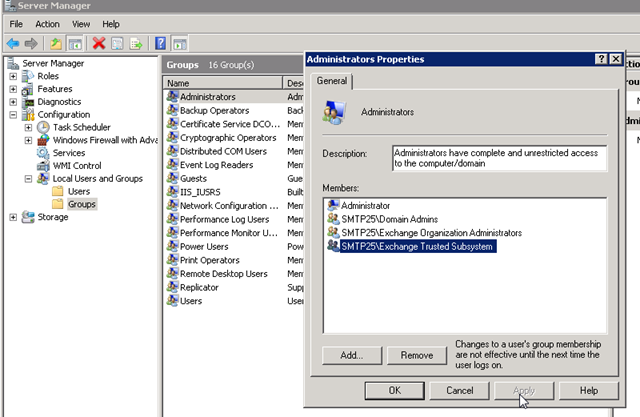The image size is (640, 417).
Task: Click the Administrators Properties help ? button
Action: point(601,59)
